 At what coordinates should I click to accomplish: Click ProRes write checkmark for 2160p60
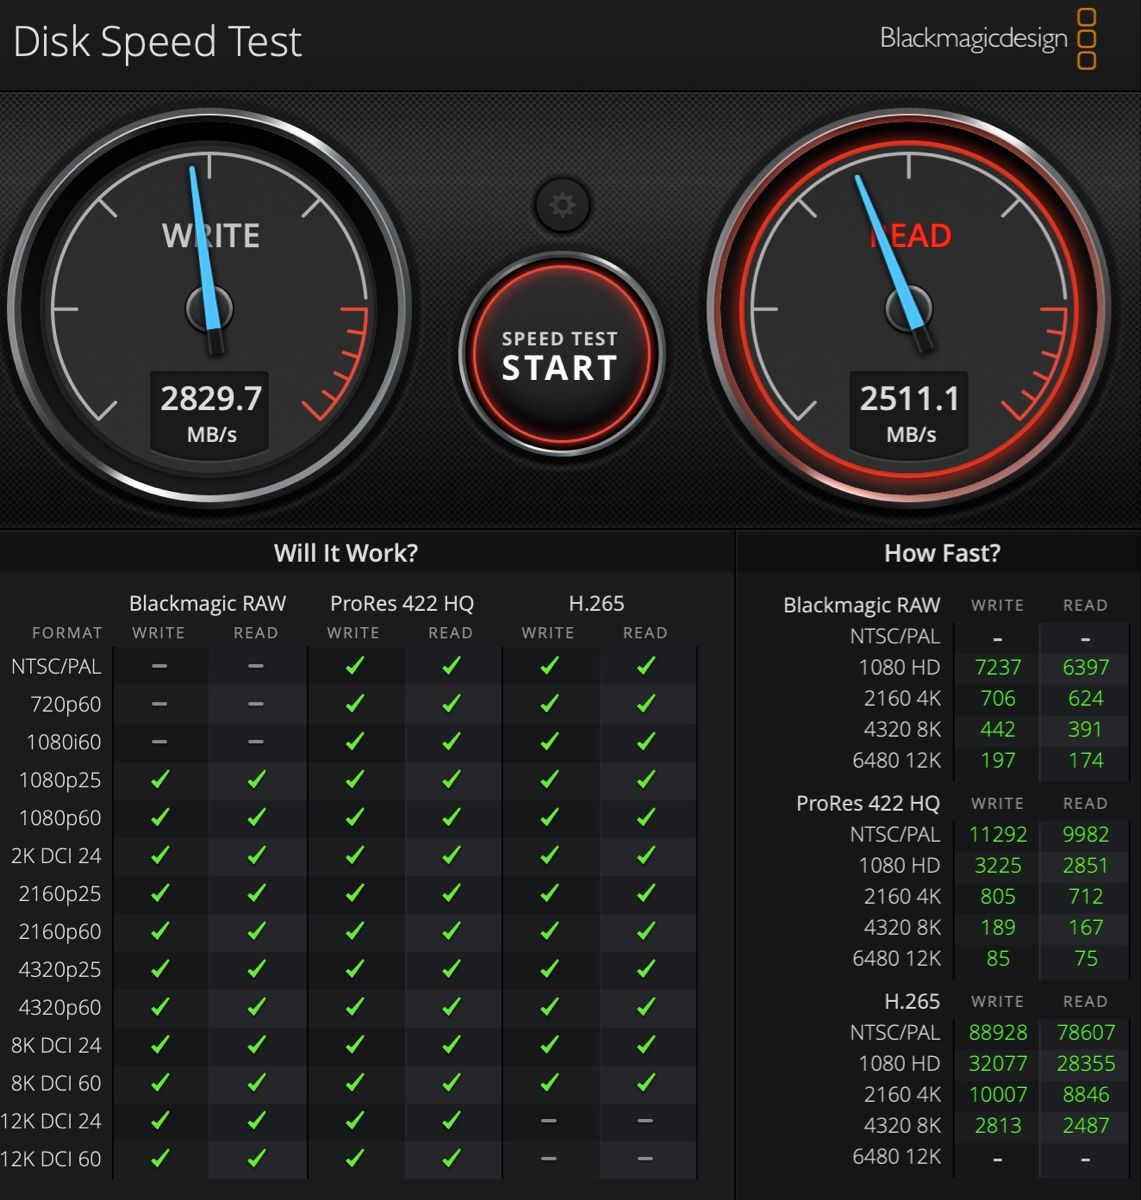354,931
